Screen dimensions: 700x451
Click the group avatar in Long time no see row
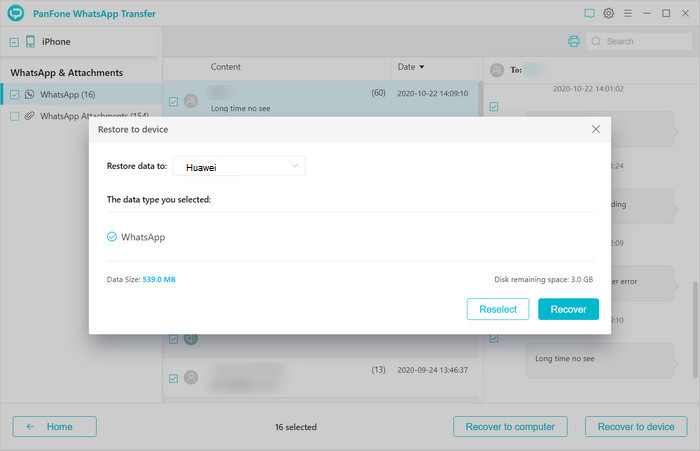tap(191, 101)
